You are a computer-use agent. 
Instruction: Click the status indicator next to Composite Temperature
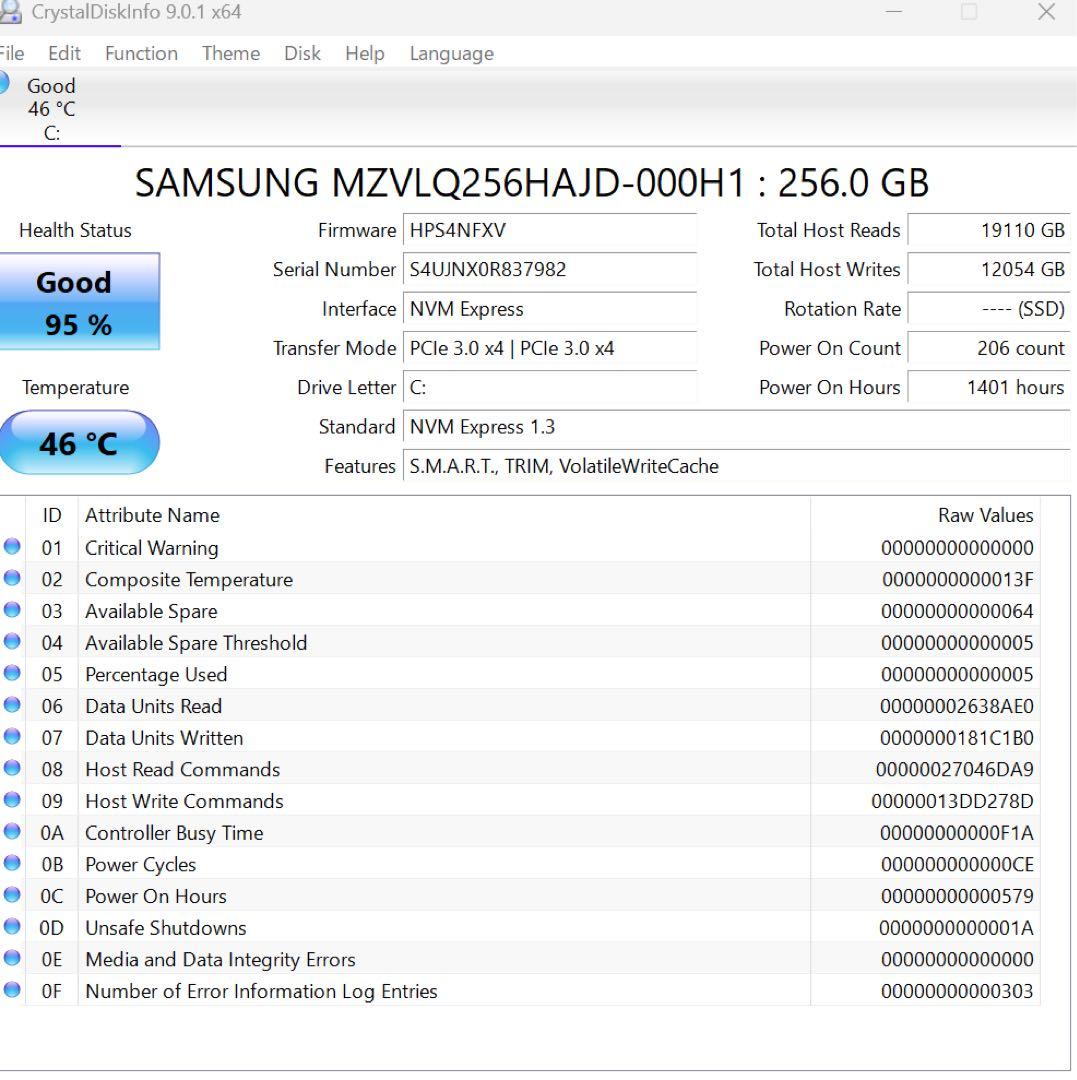pos(11,579)
